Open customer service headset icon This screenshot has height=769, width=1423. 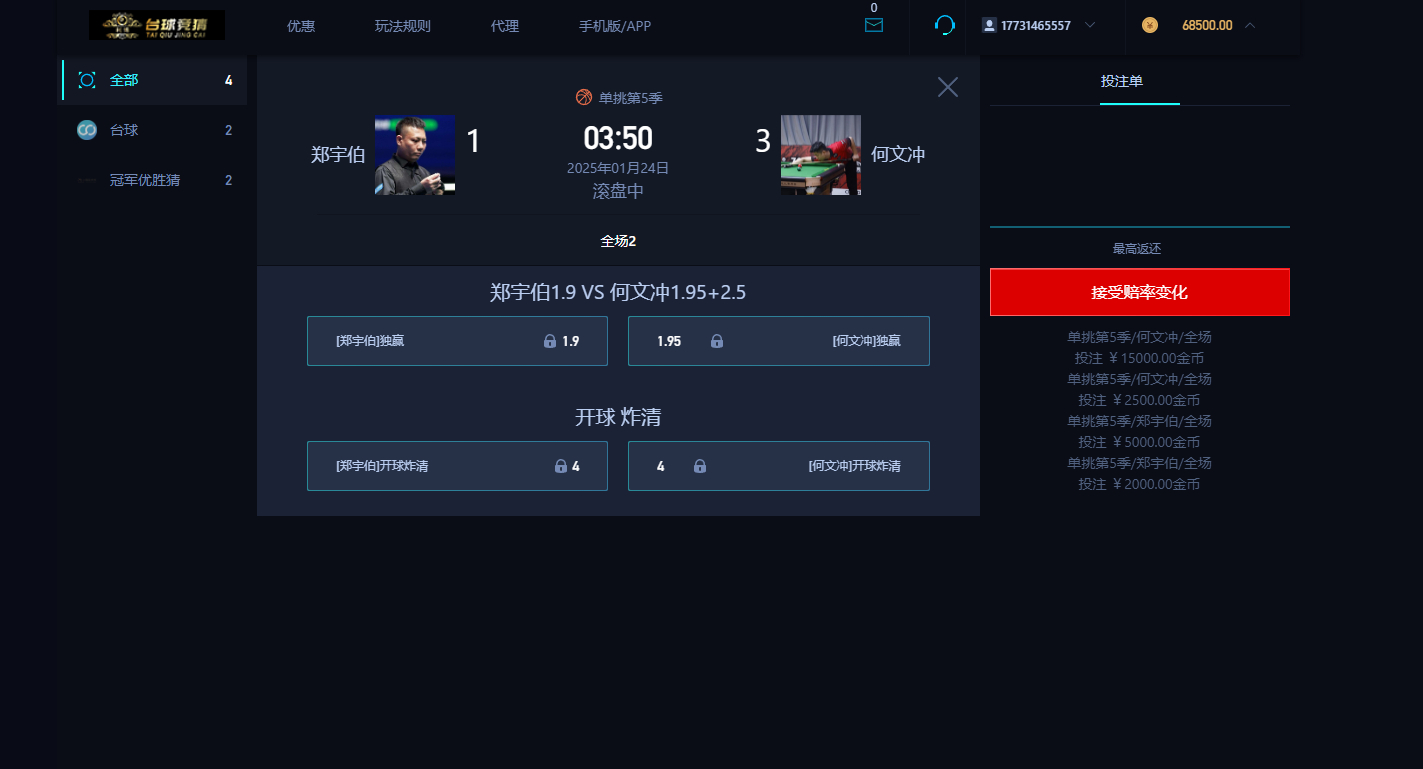[944, 25]
